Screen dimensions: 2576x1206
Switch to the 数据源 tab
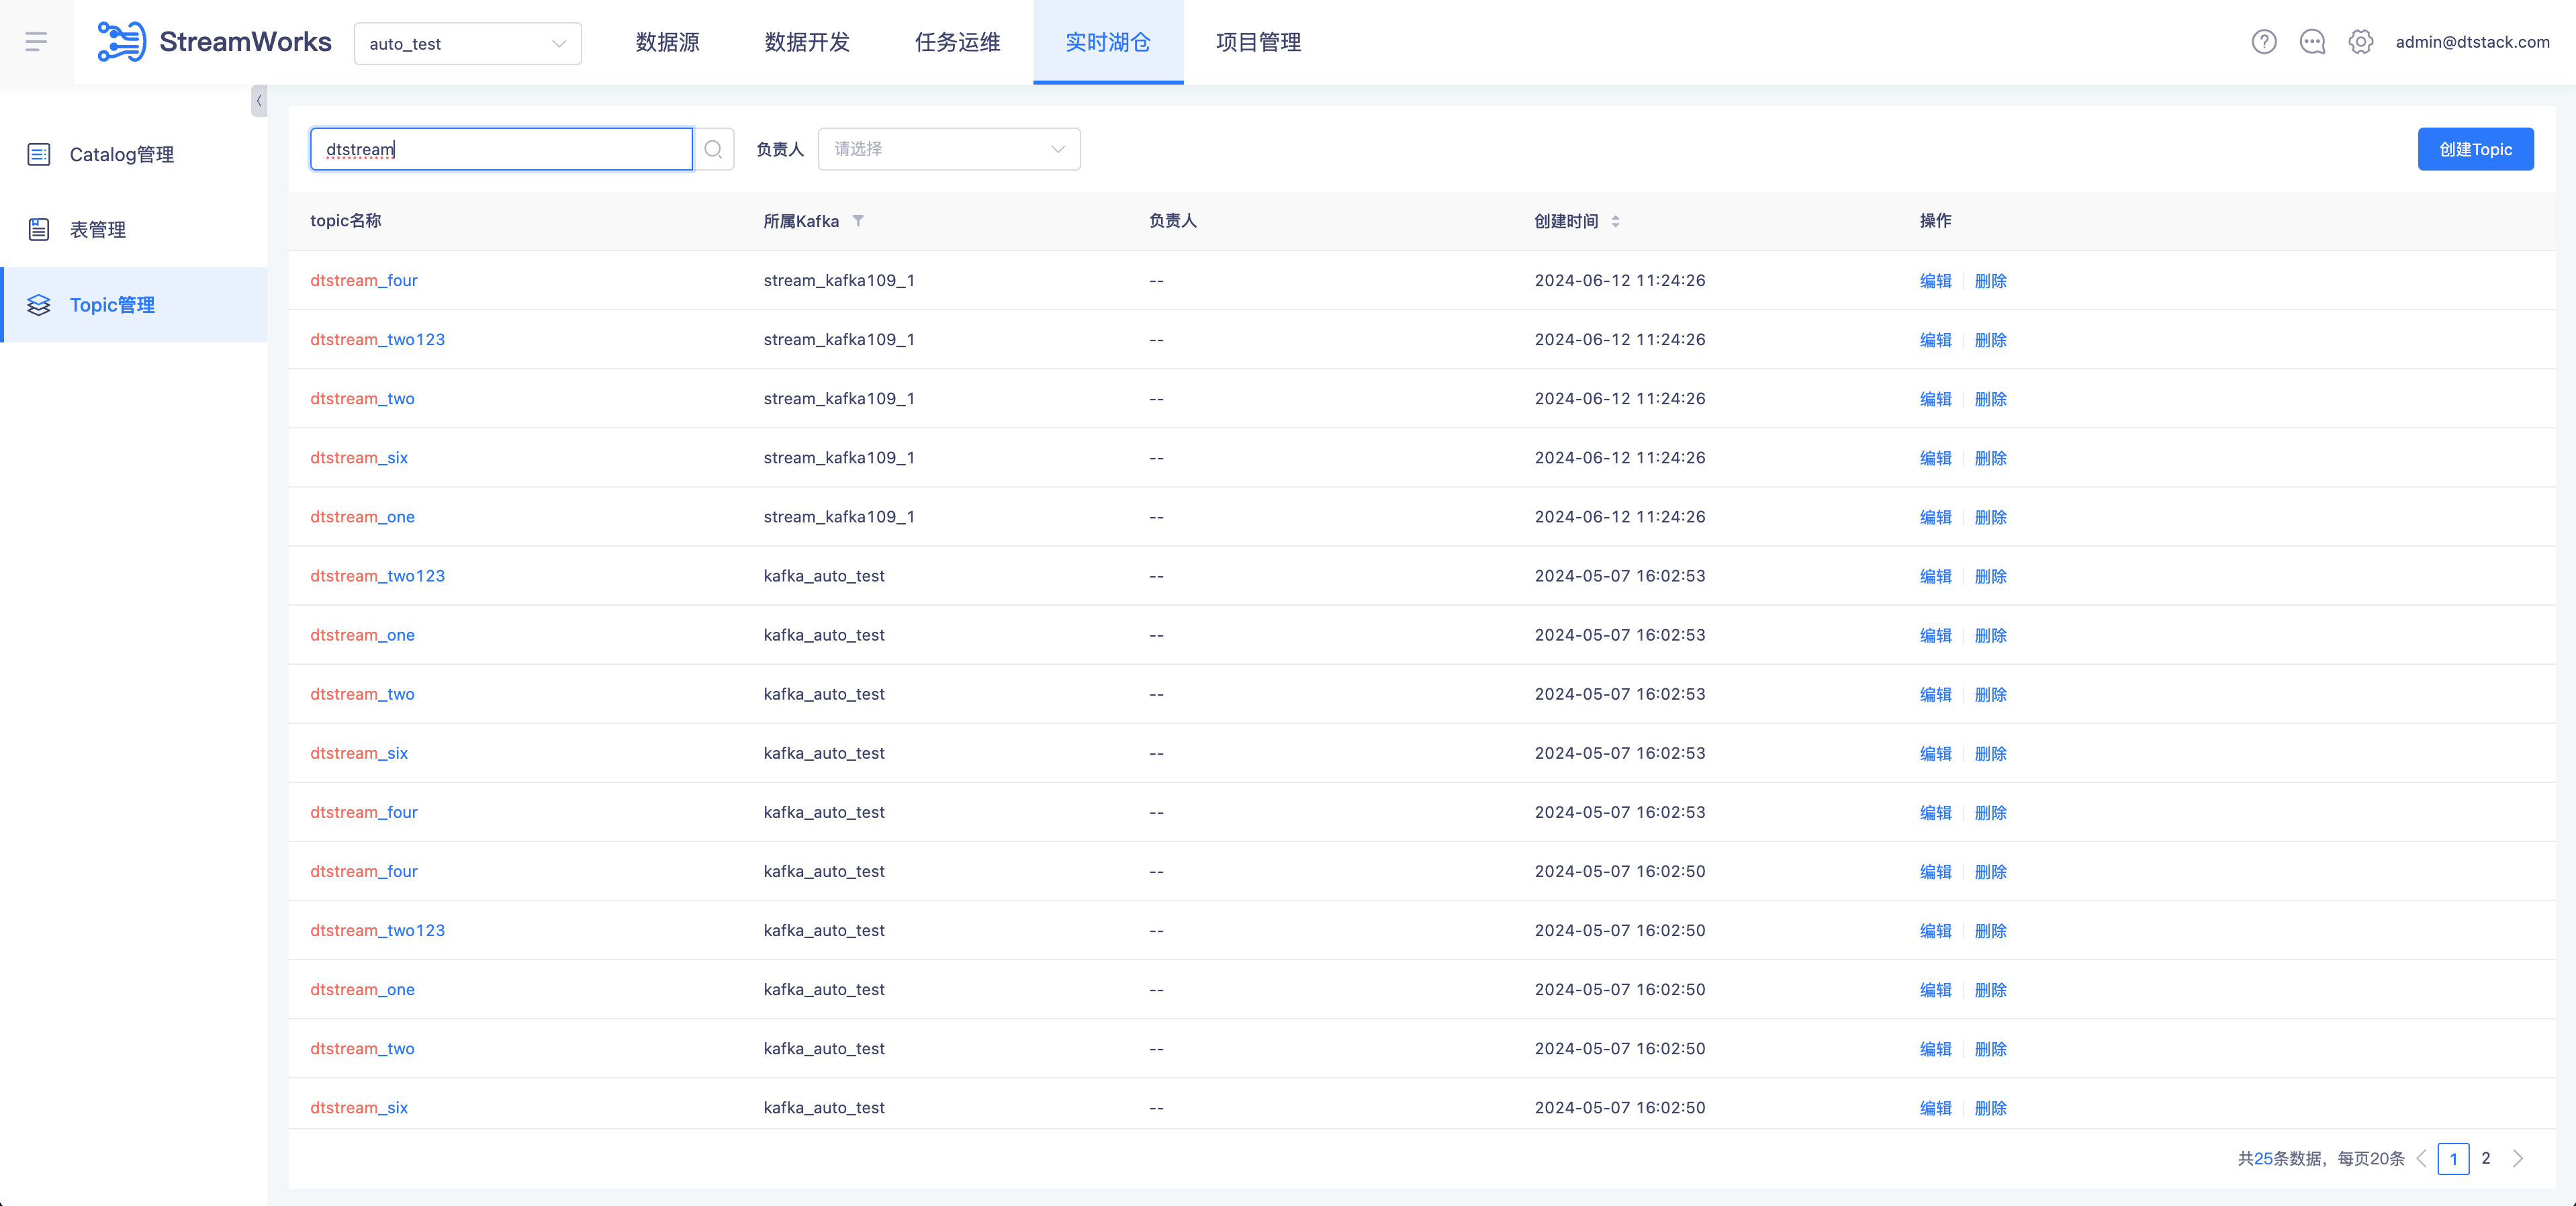click(x=667, y=42)
